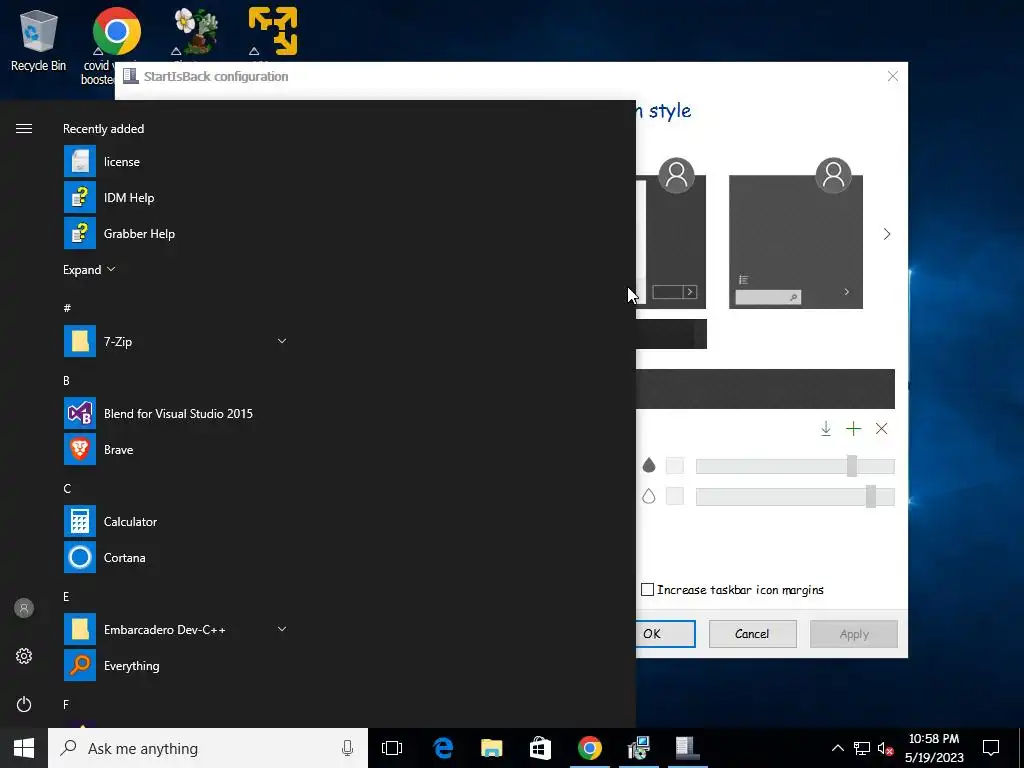Open the network tray icon

pyautogui.click(x=861, y=749)
